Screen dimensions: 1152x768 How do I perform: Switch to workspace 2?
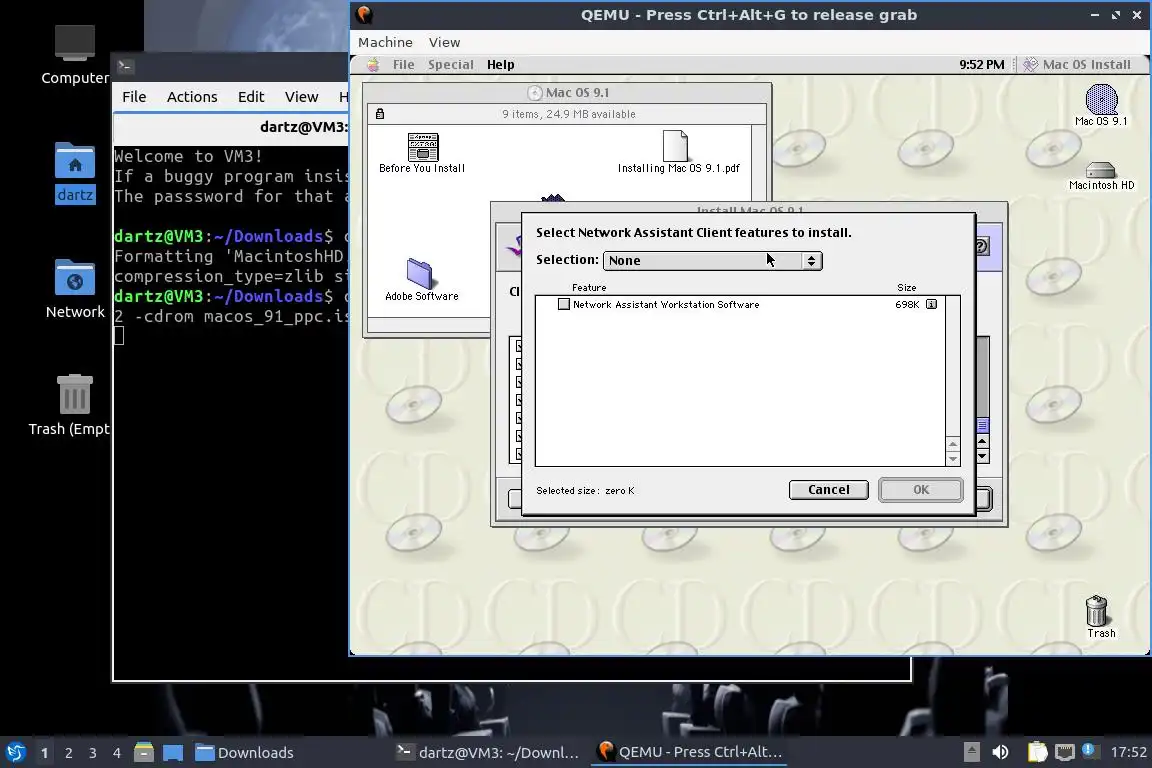pos(68,753)
